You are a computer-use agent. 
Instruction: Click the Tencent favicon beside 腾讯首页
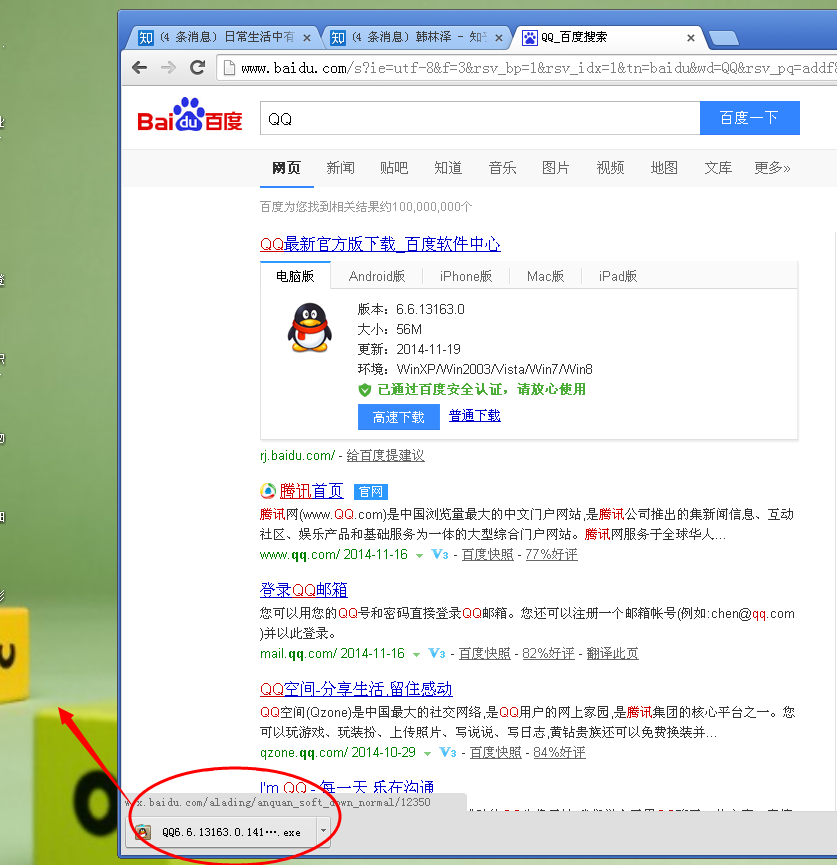tap(268, 490)
